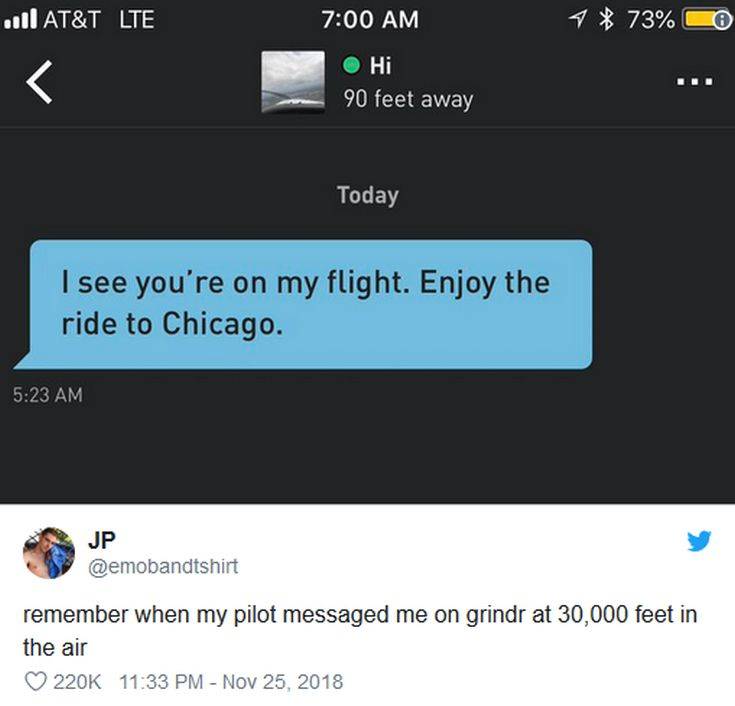This screenshot has width=735, height=706.
Task: Like the tweet with the heart icon
Action: (x=34, y=682)
